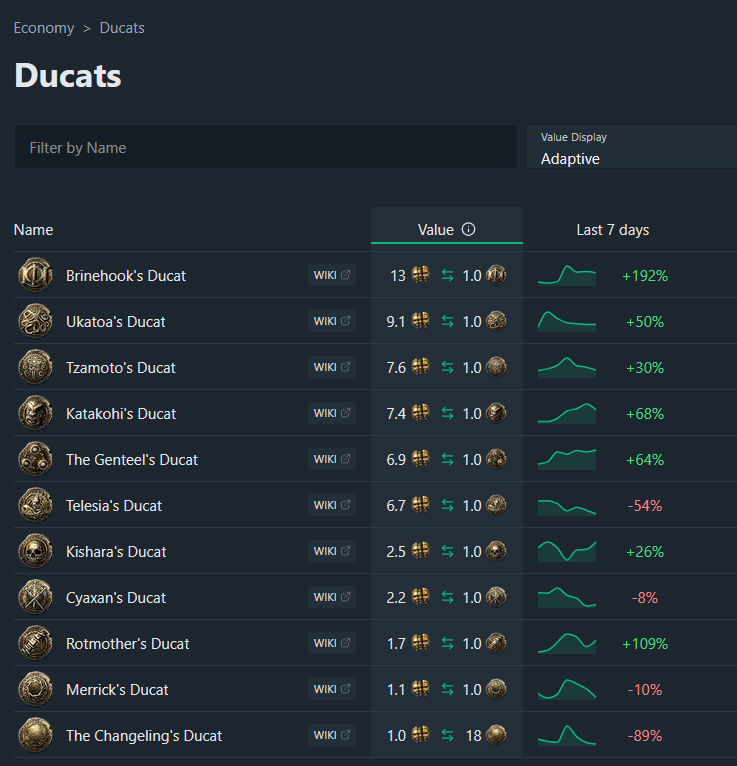737x766 pixels.
Task: Click gold currency icon beside 7.6 in Tzamoto's row
Action: pyautogui.click(x=421, y=366)
